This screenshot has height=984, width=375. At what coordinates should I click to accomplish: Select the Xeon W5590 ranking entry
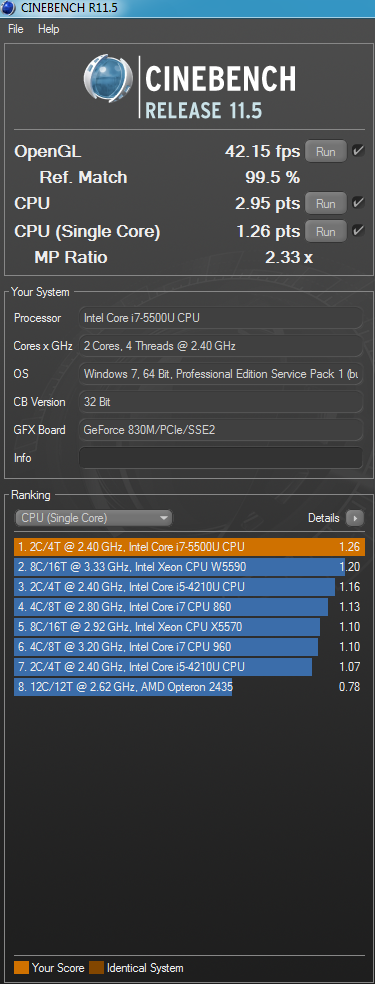(189, 567)
